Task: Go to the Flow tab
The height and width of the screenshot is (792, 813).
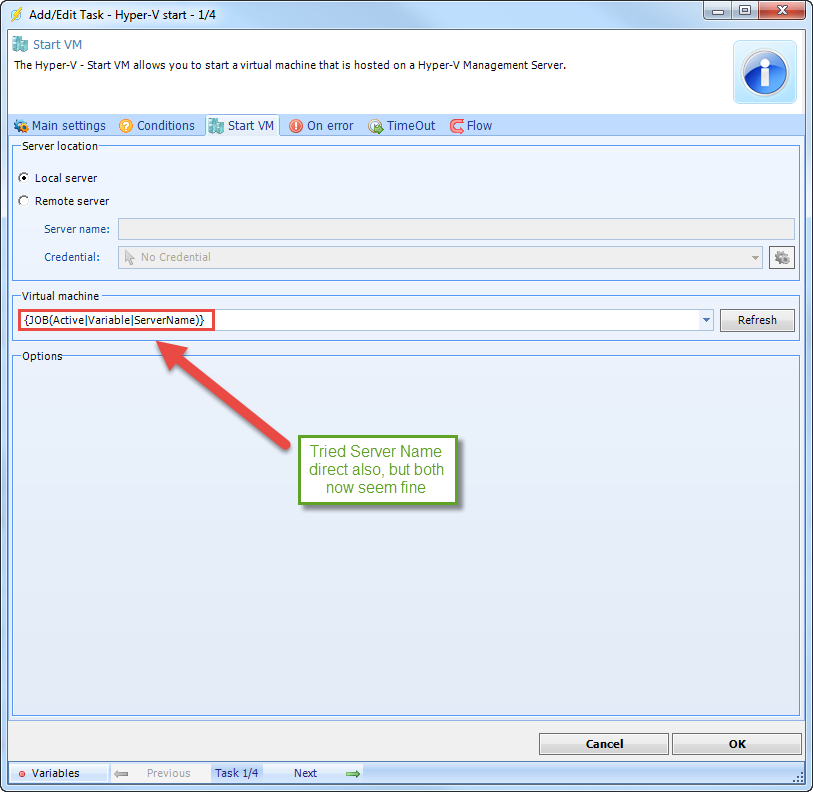Action: tap(471, 126)
